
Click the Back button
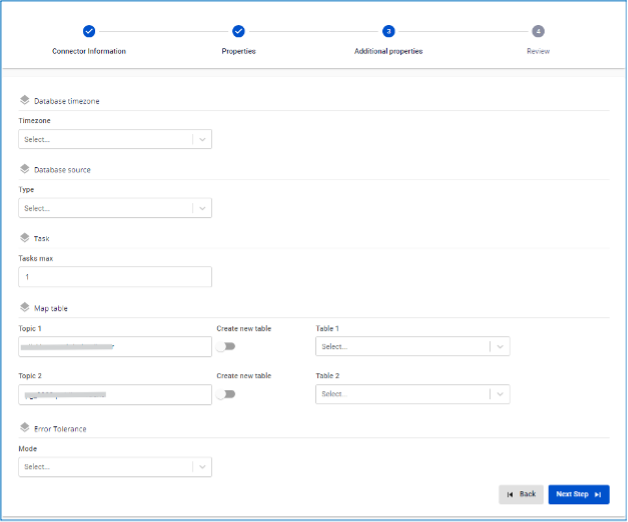click(521, 494)
